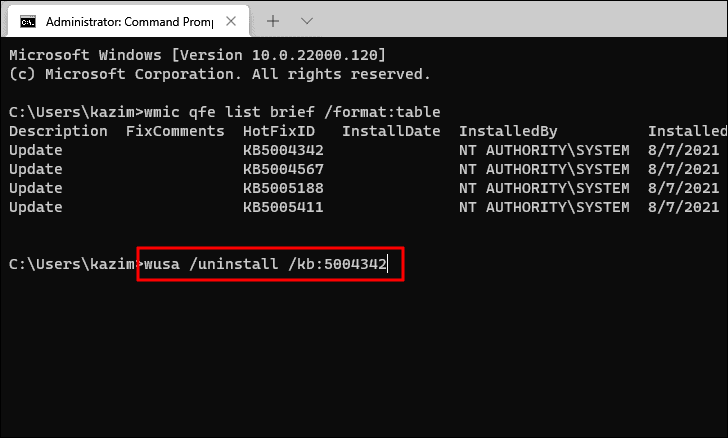This screenshot has width=728, height=438.
Task: Click the 8/7/2021 date in KB5004342 row
Action: (683, 150)
